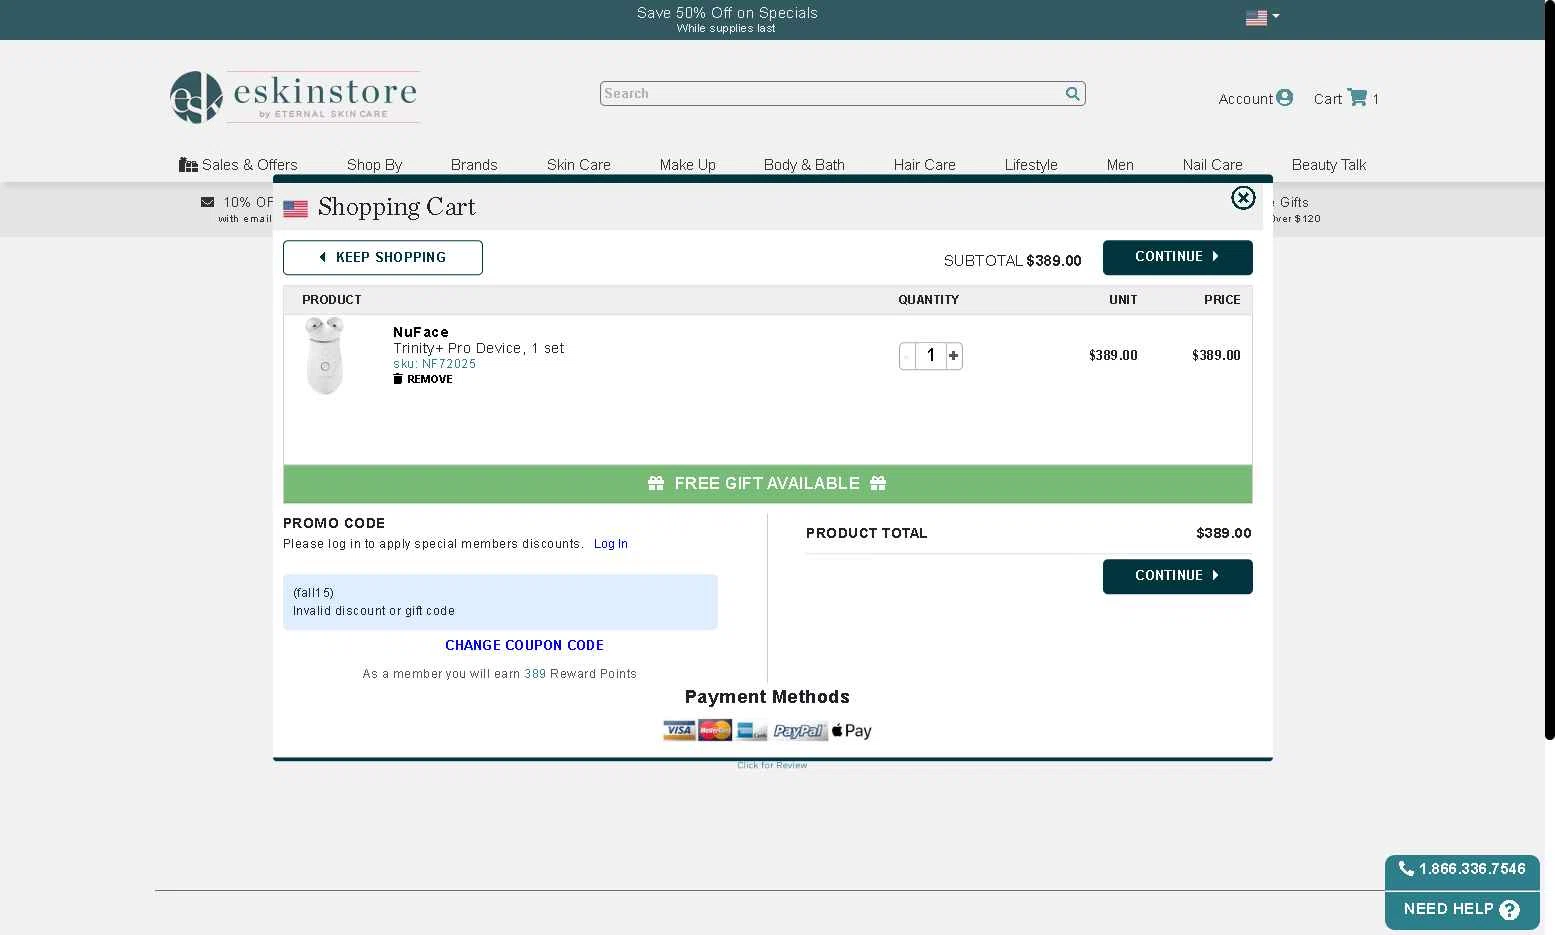This screenshot has height=935, width=1555.
Task: Close the Shopping Cart dialog
Action: 1243,198
